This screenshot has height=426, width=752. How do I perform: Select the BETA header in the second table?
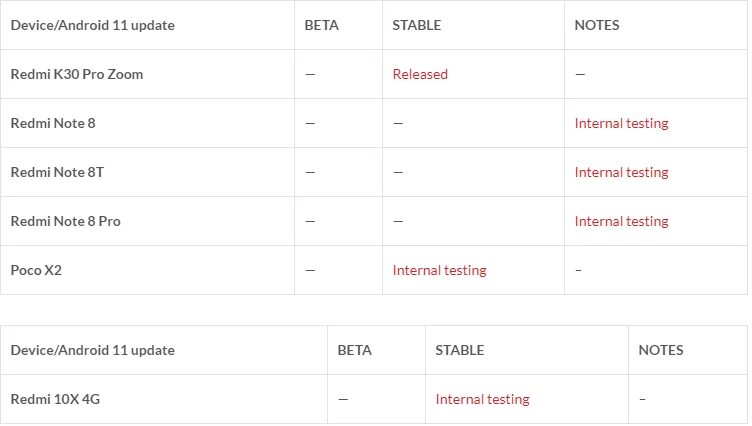pyautogui.click(x=354, y=350)
